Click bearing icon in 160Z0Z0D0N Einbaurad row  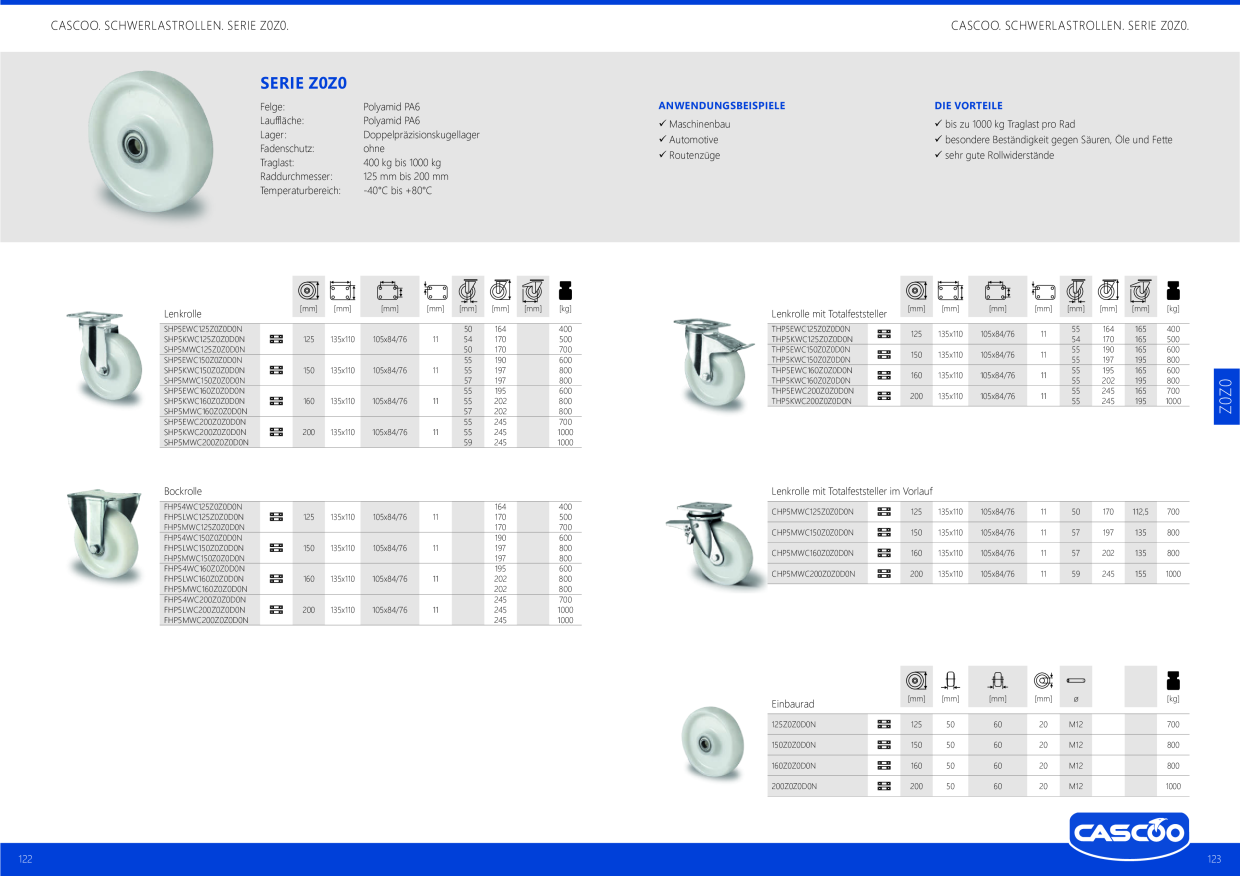tap(884, 766)
